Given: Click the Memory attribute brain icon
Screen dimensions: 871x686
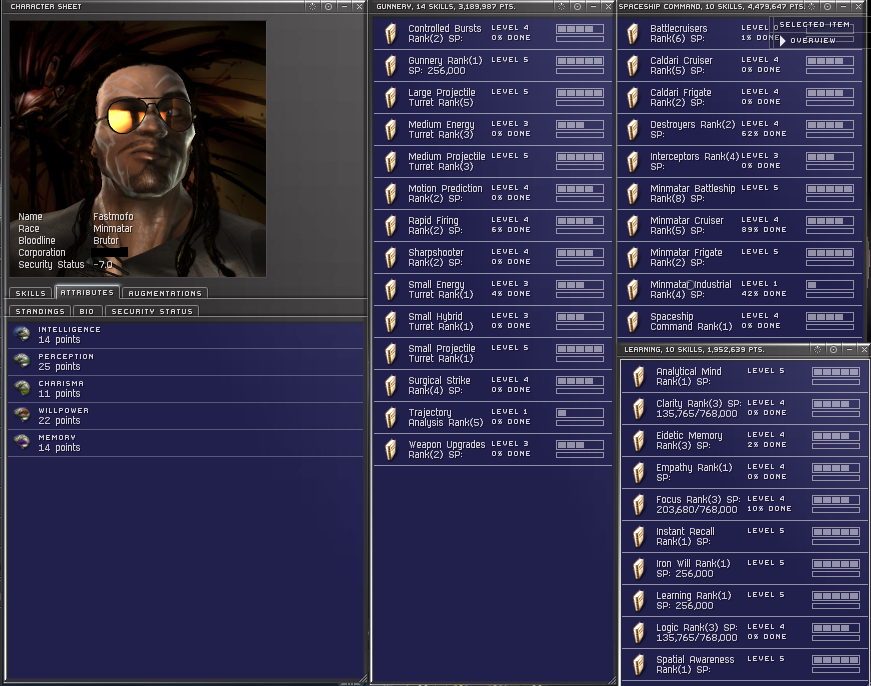Looking at the screenshot, I should 22,442.
